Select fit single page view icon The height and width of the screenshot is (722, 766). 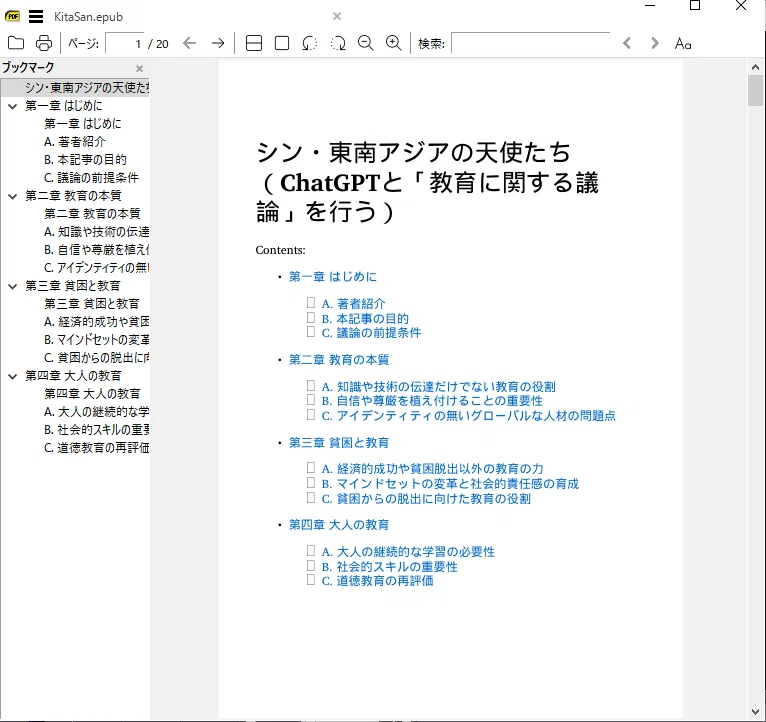(x=282, y=43)
